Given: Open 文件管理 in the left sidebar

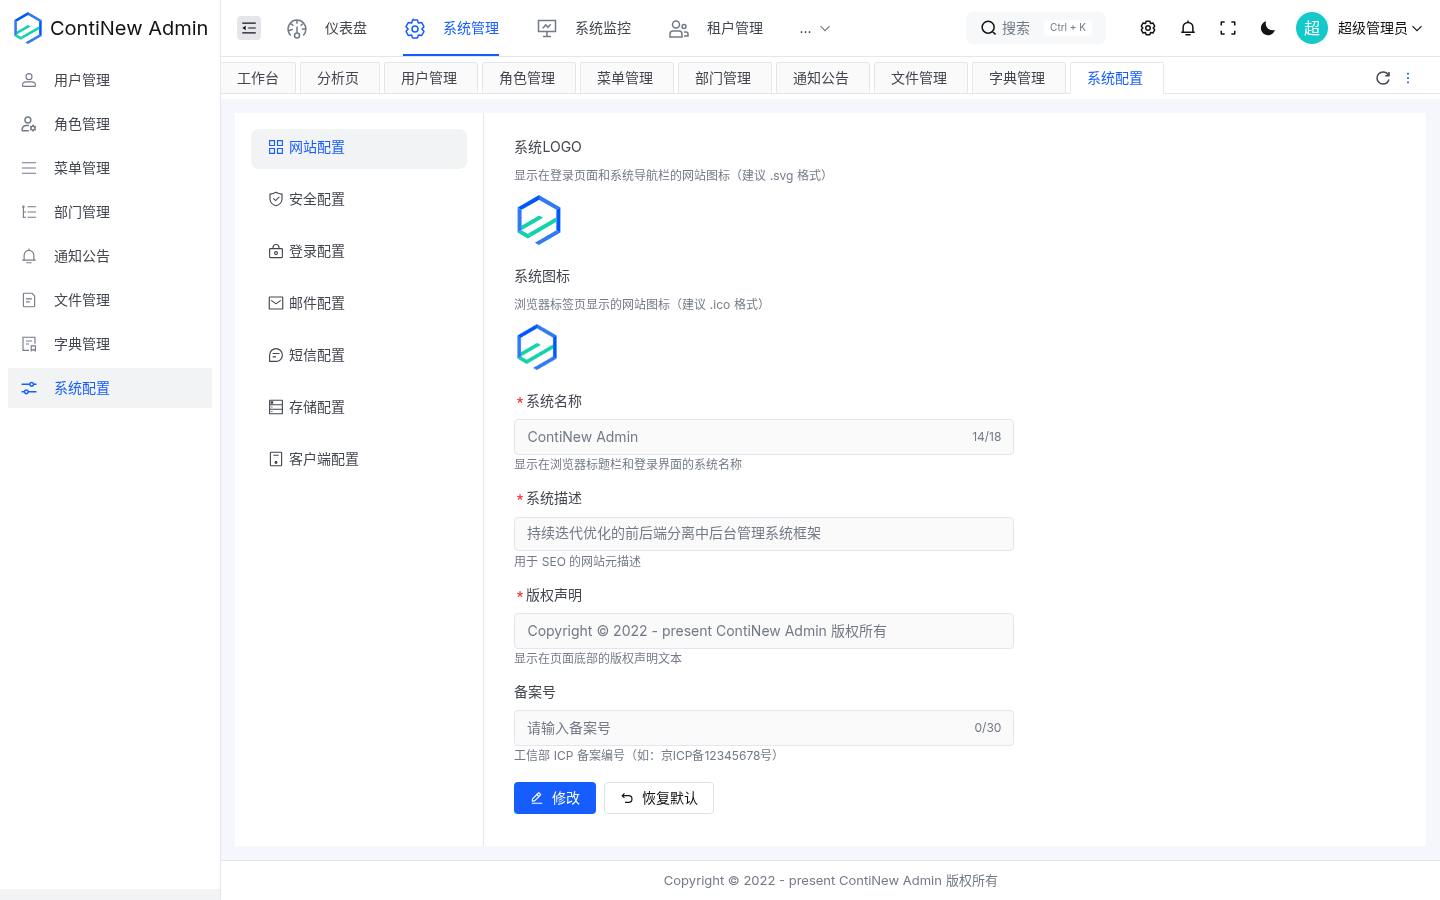Looking at the screenshot, I should tap(110, 300).
